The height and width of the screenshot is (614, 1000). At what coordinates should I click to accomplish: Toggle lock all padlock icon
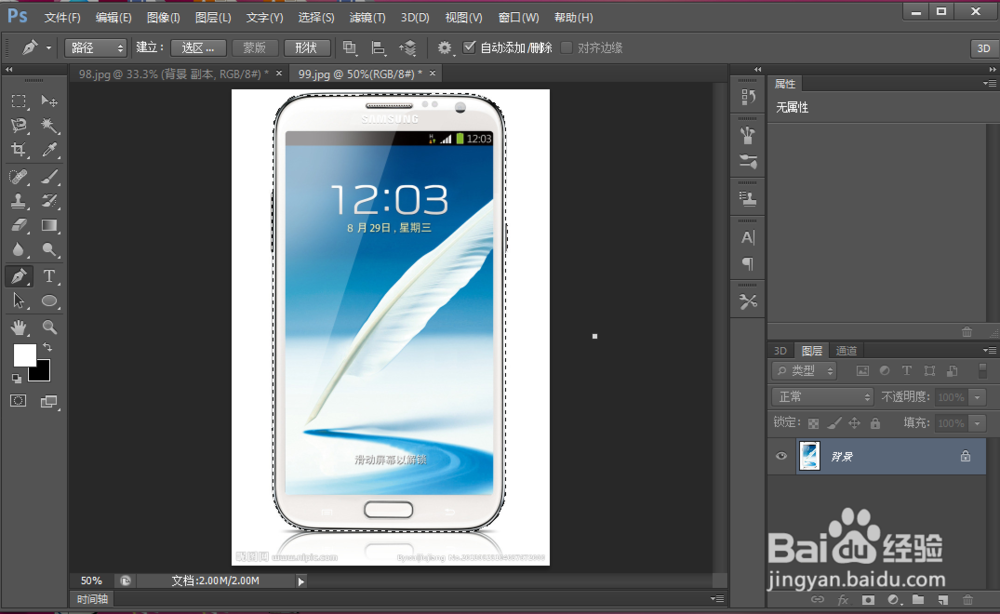point(875,423)
